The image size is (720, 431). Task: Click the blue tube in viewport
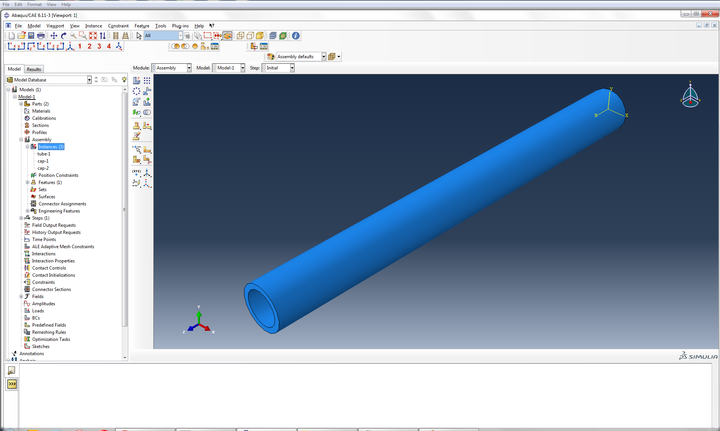(434, 209)
